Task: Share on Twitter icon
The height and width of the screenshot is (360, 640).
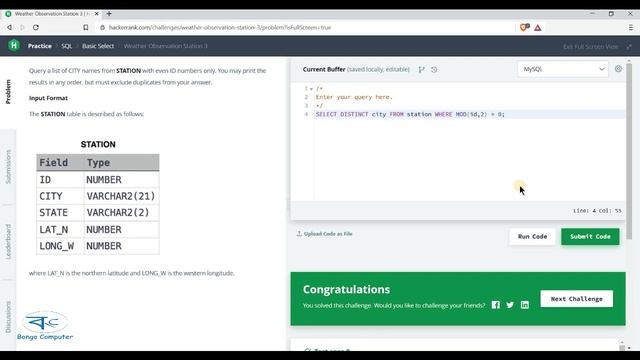Action: [x=510, y=305]
